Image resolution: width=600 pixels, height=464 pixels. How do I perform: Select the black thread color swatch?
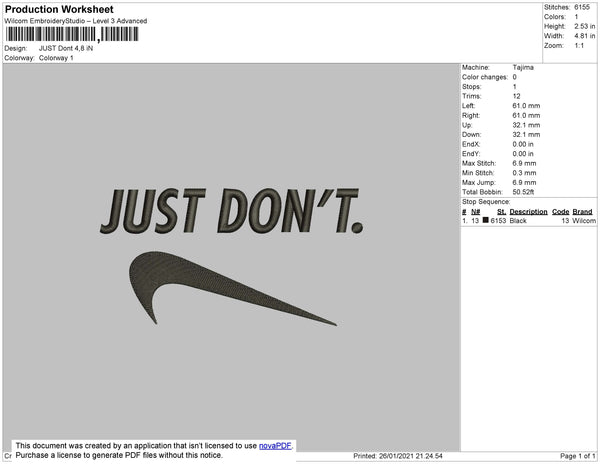485,221
